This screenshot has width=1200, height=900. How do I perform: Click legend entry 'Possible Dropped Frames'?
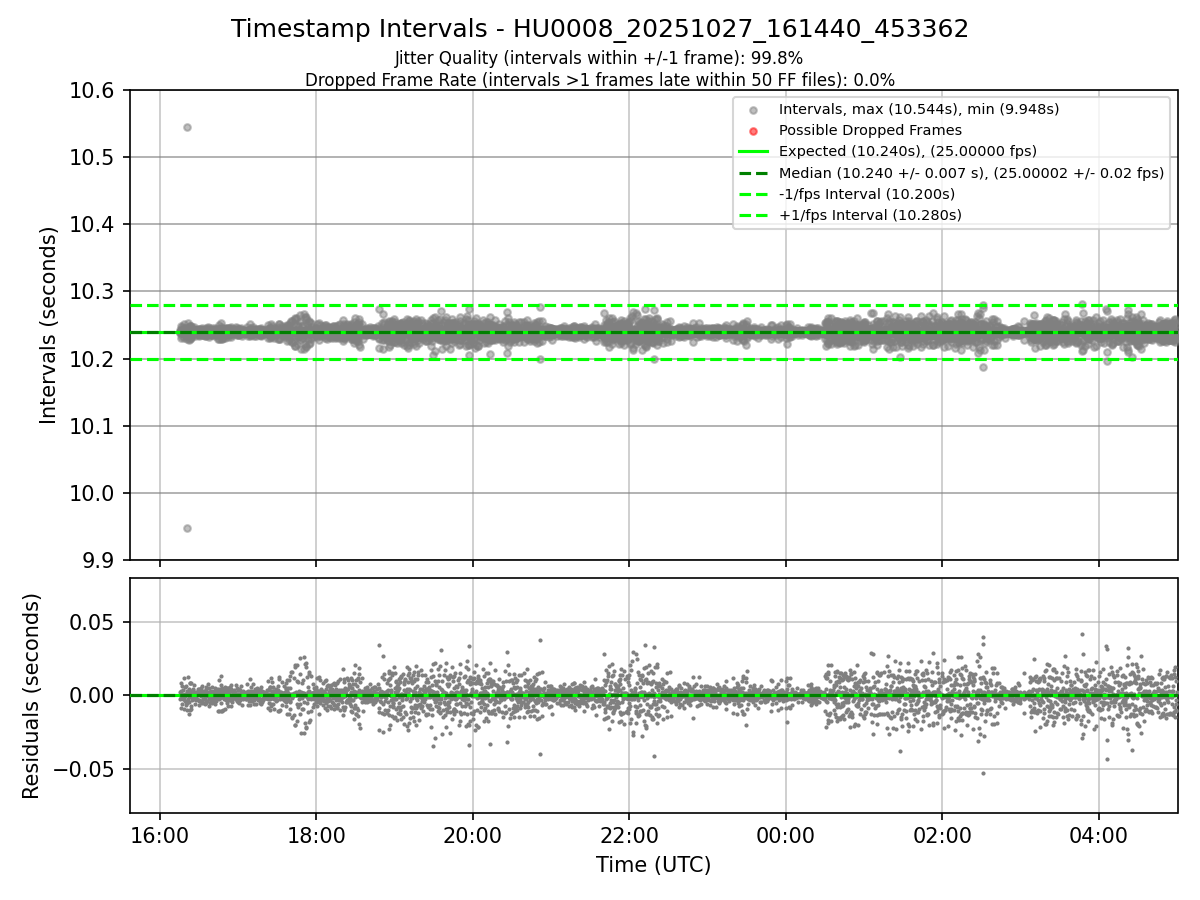pyautogui.click(x=870, y=130)
